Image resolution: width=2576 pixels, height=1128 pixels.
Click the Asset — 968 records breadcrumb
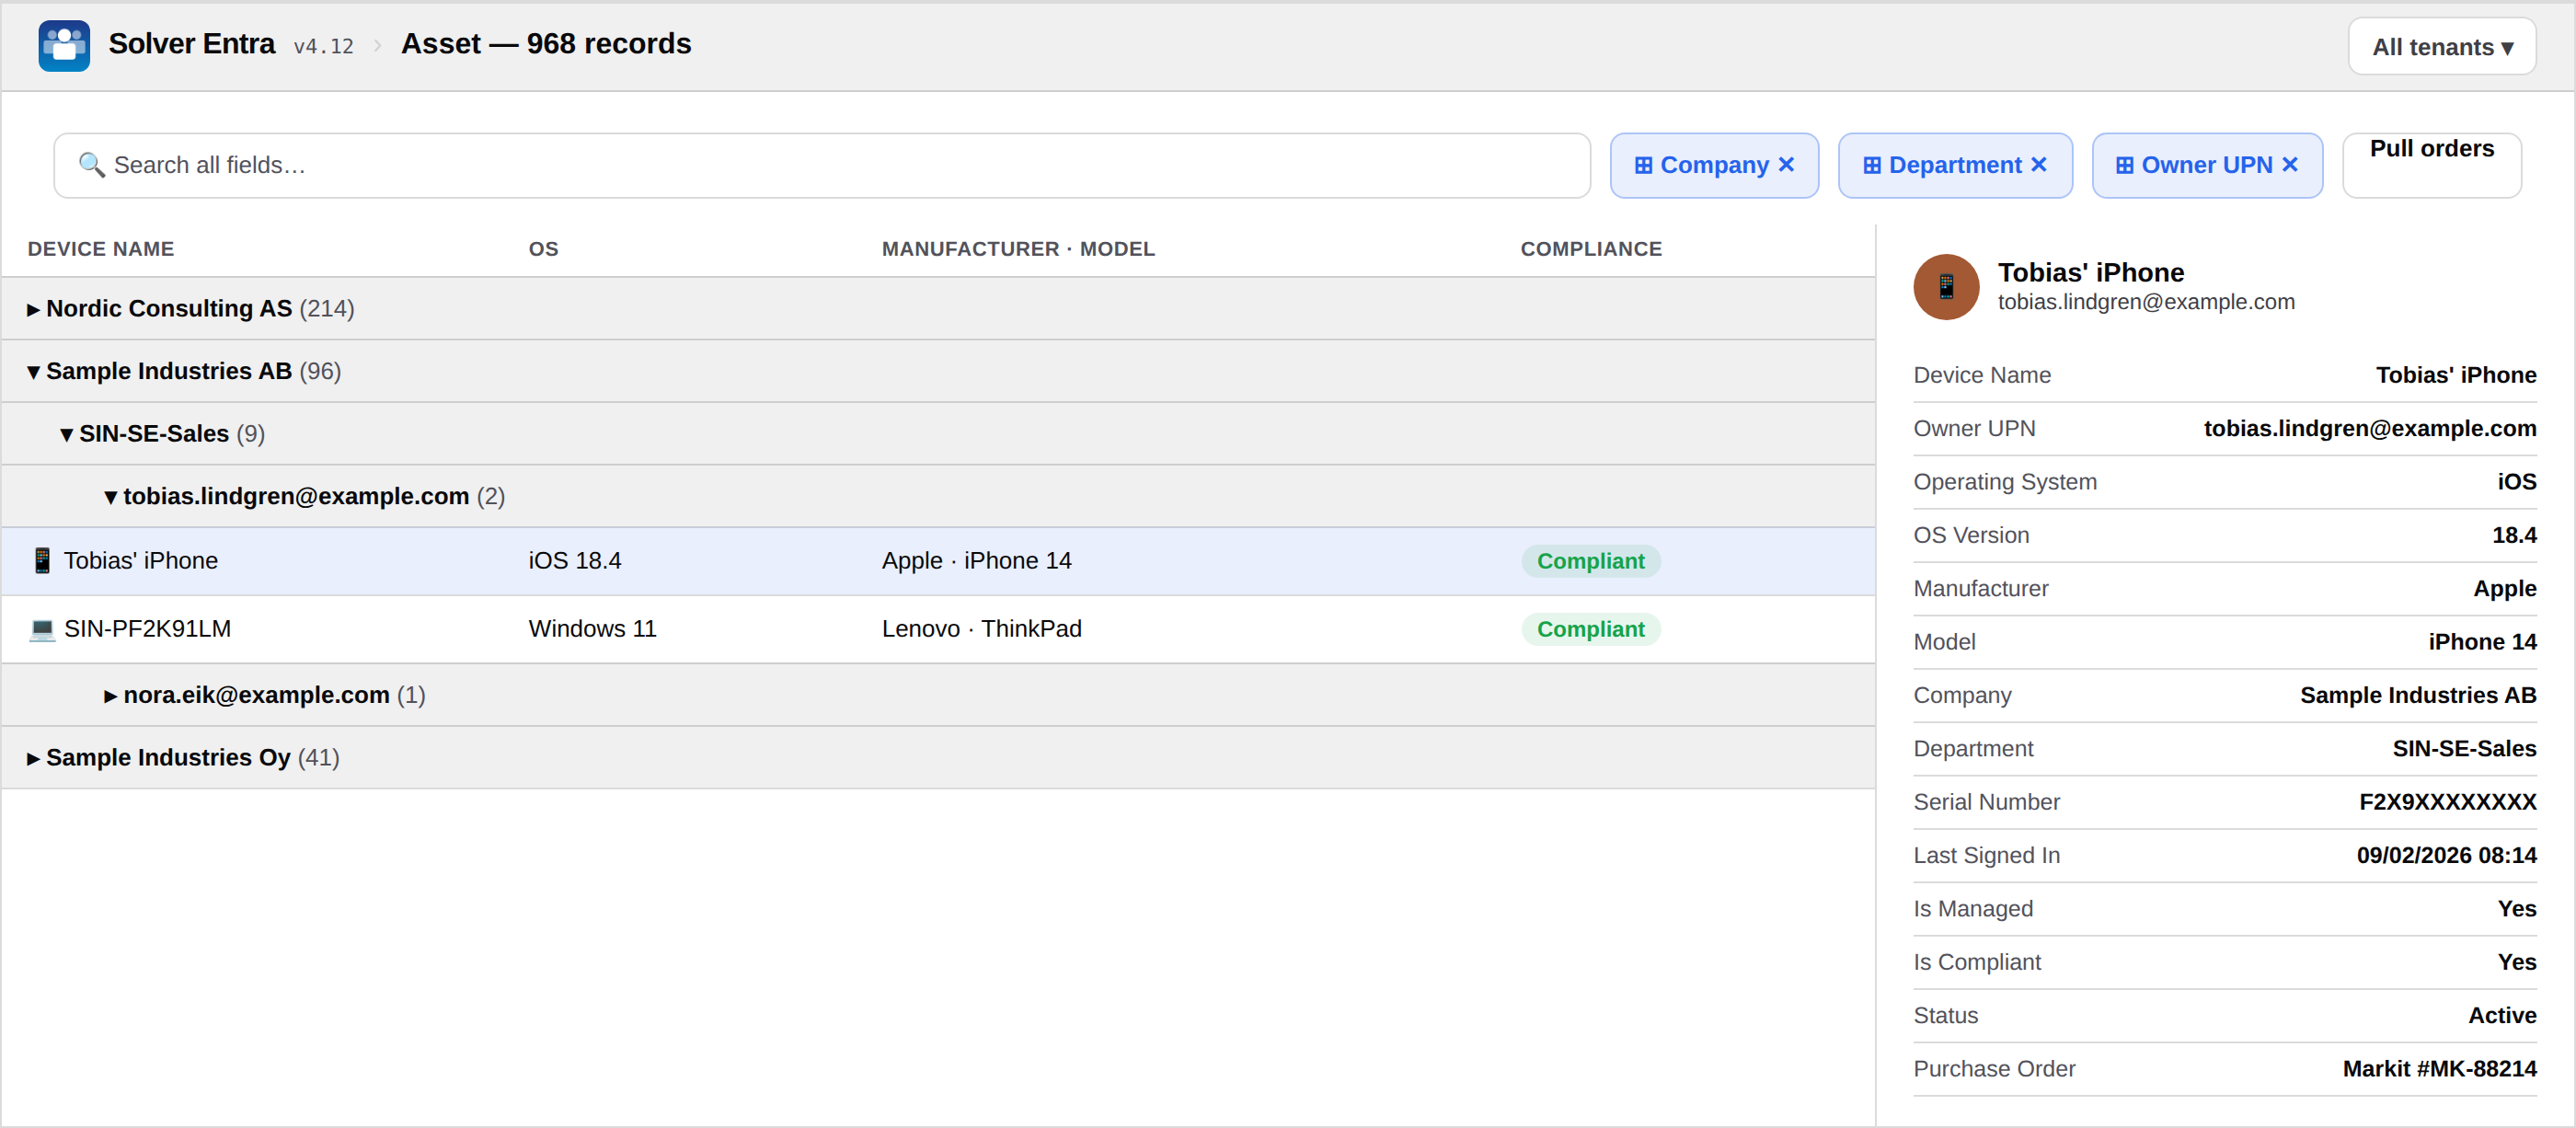pos(546,44)
